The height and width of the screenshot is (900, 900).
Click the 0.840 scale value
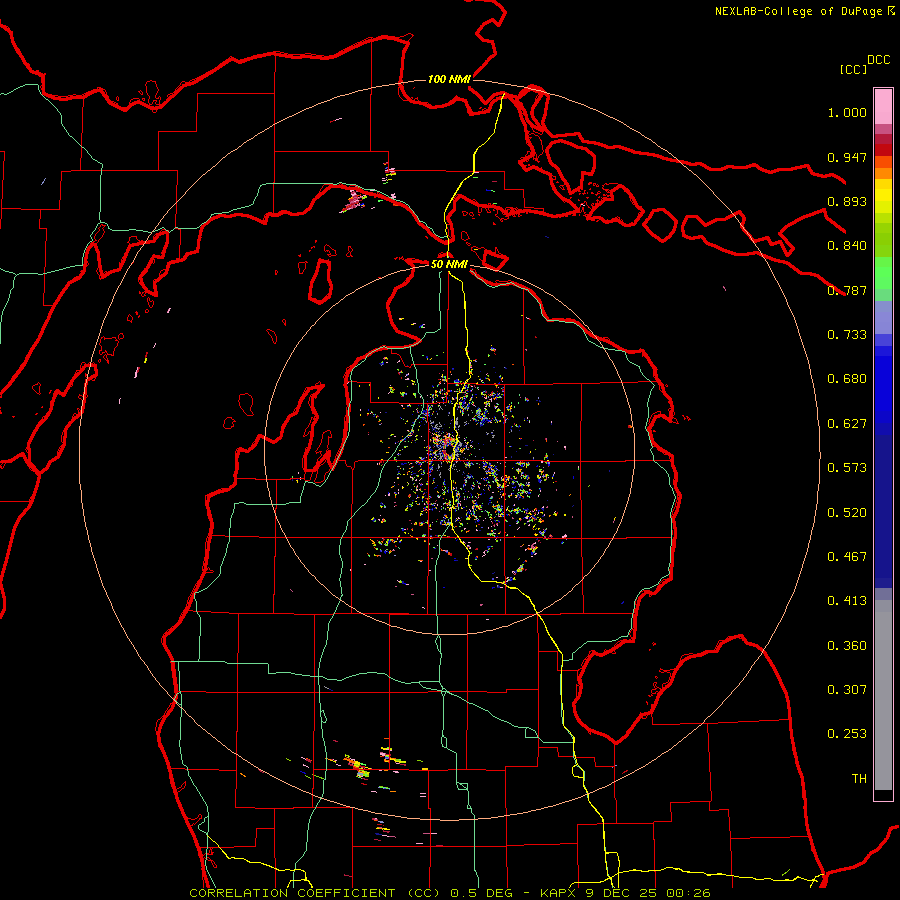(x=847, y=246)
